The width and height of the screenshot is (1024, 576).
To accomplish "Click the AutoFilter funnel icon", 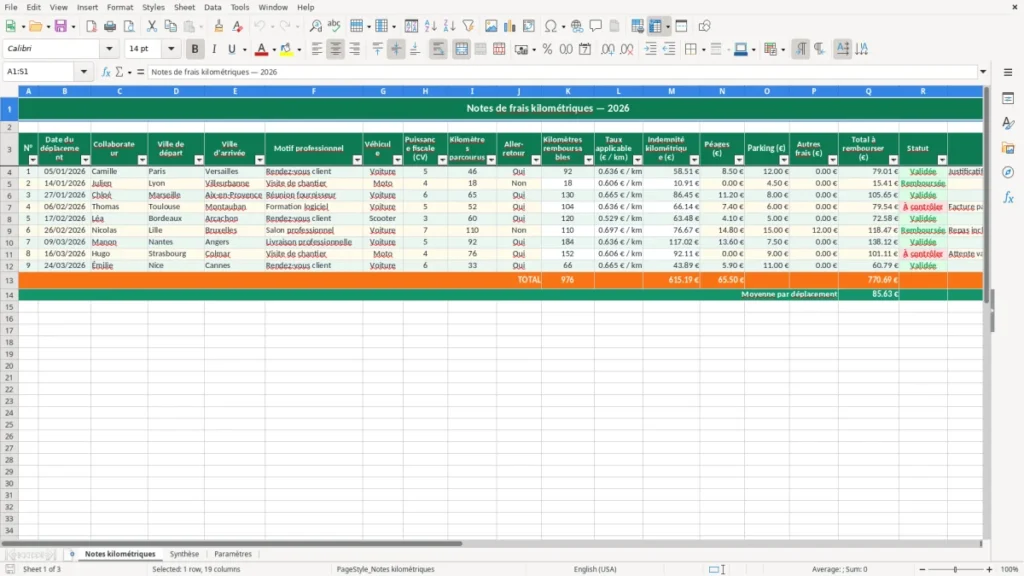I will click(x=468, y=26).
